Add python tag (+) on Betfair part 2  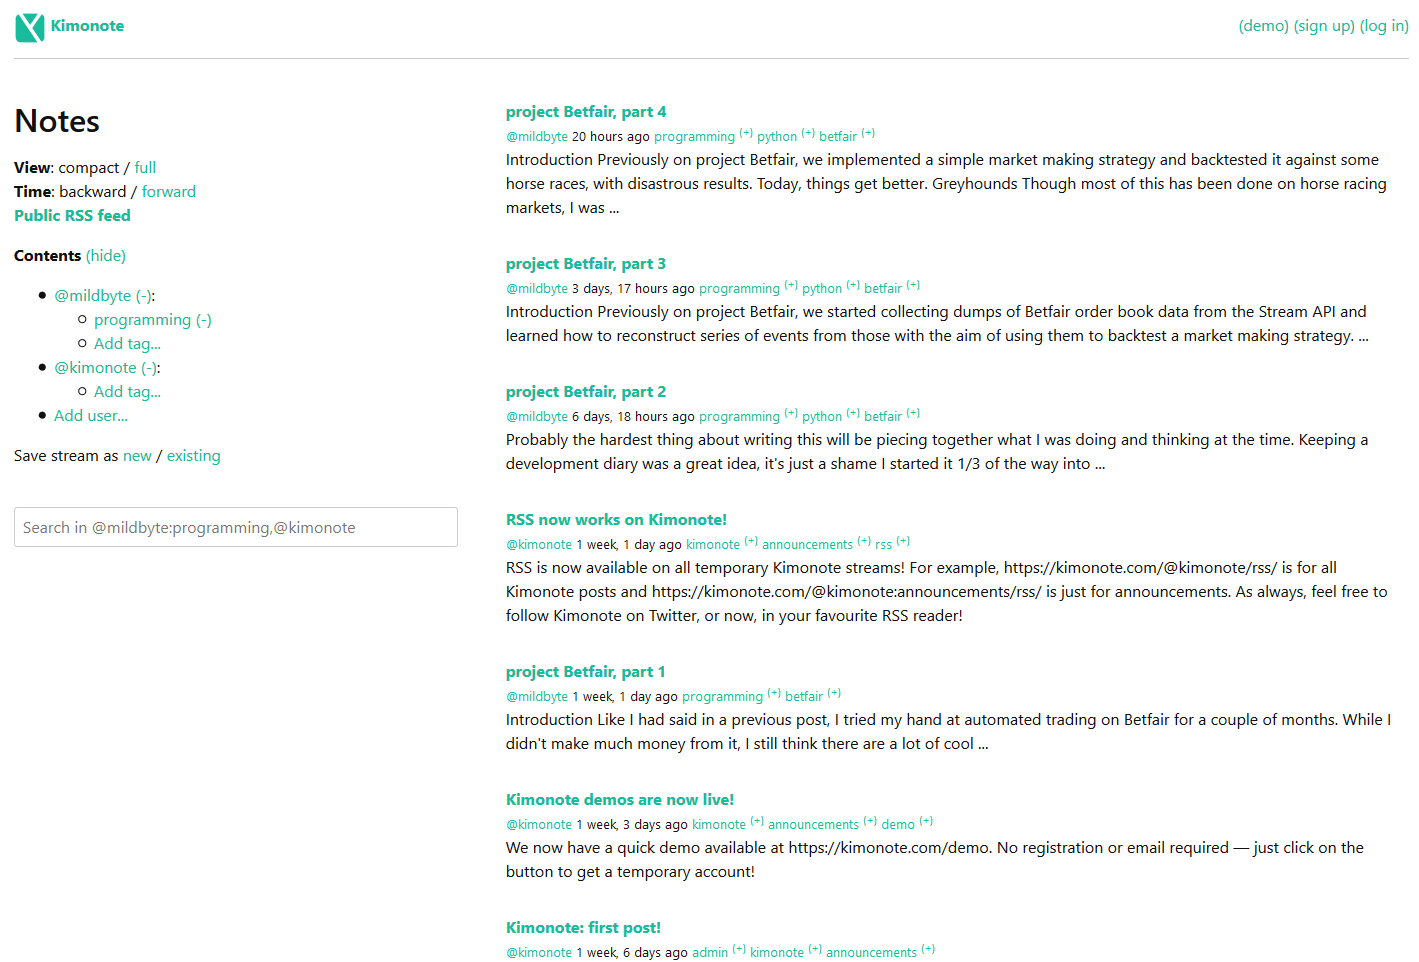853,413
